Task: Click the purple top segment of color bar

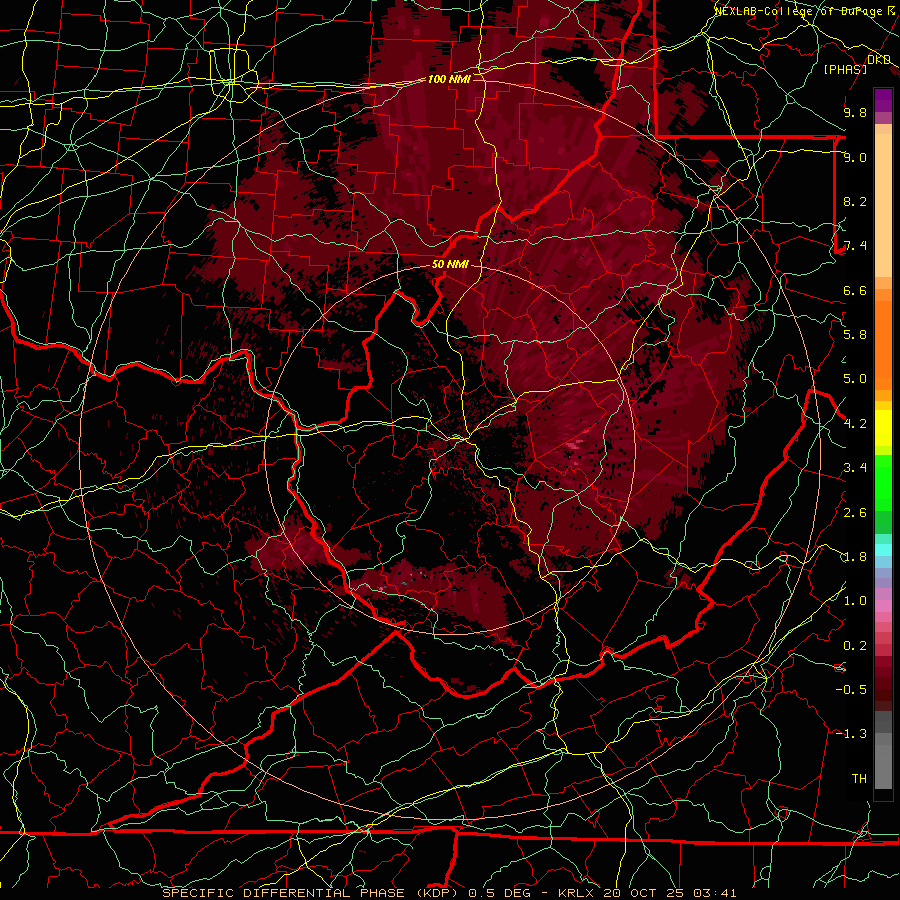Action: 883,100
